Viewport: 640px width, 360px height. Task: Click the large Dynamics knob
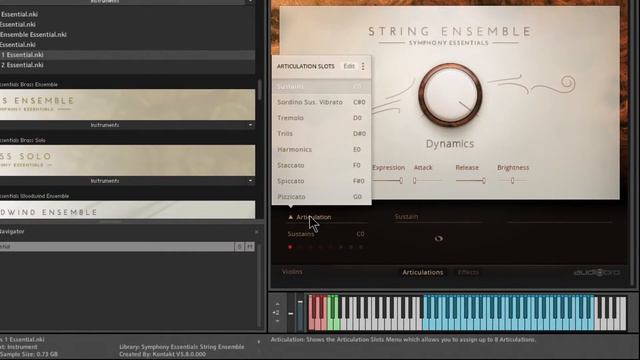tap(450, 95)
